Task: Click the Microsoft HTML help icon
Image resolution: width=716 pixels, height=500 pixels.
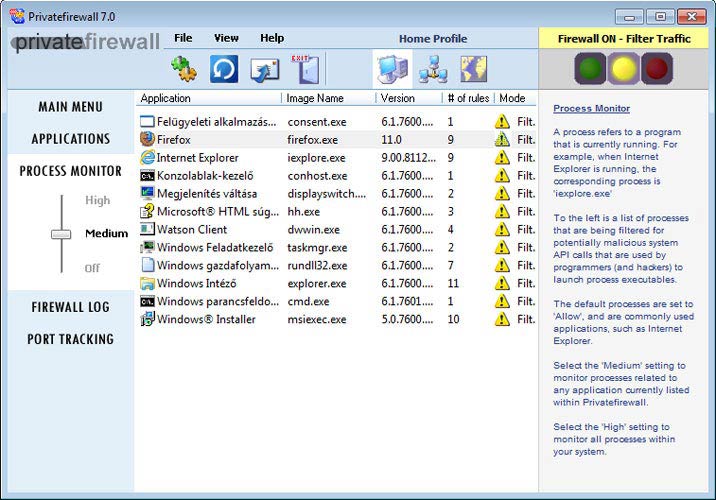Action: pos(147,211)
